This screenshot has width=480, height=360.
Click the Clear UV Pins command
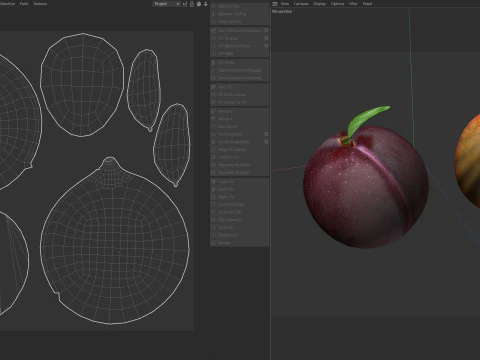click(240, 22)
